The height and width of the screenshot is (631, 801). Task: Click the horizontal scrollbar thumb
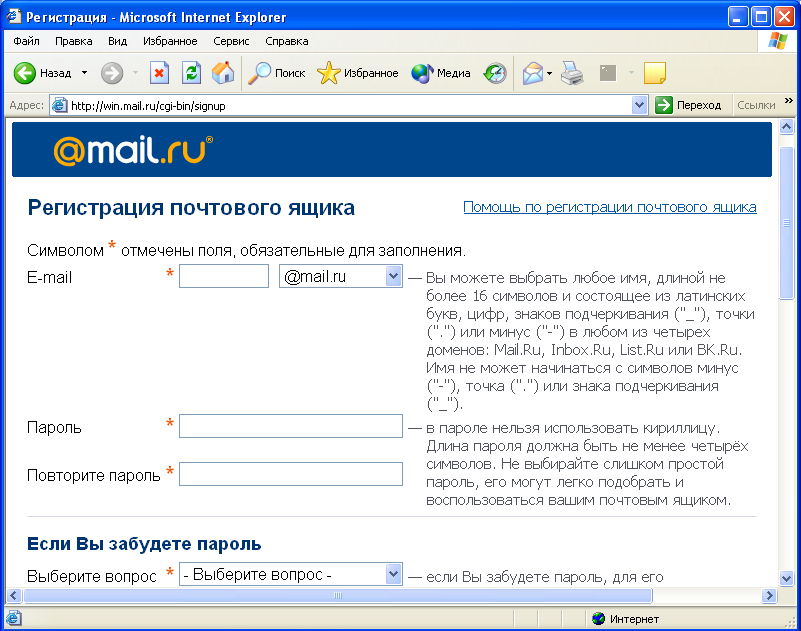(x=338, y=595)
